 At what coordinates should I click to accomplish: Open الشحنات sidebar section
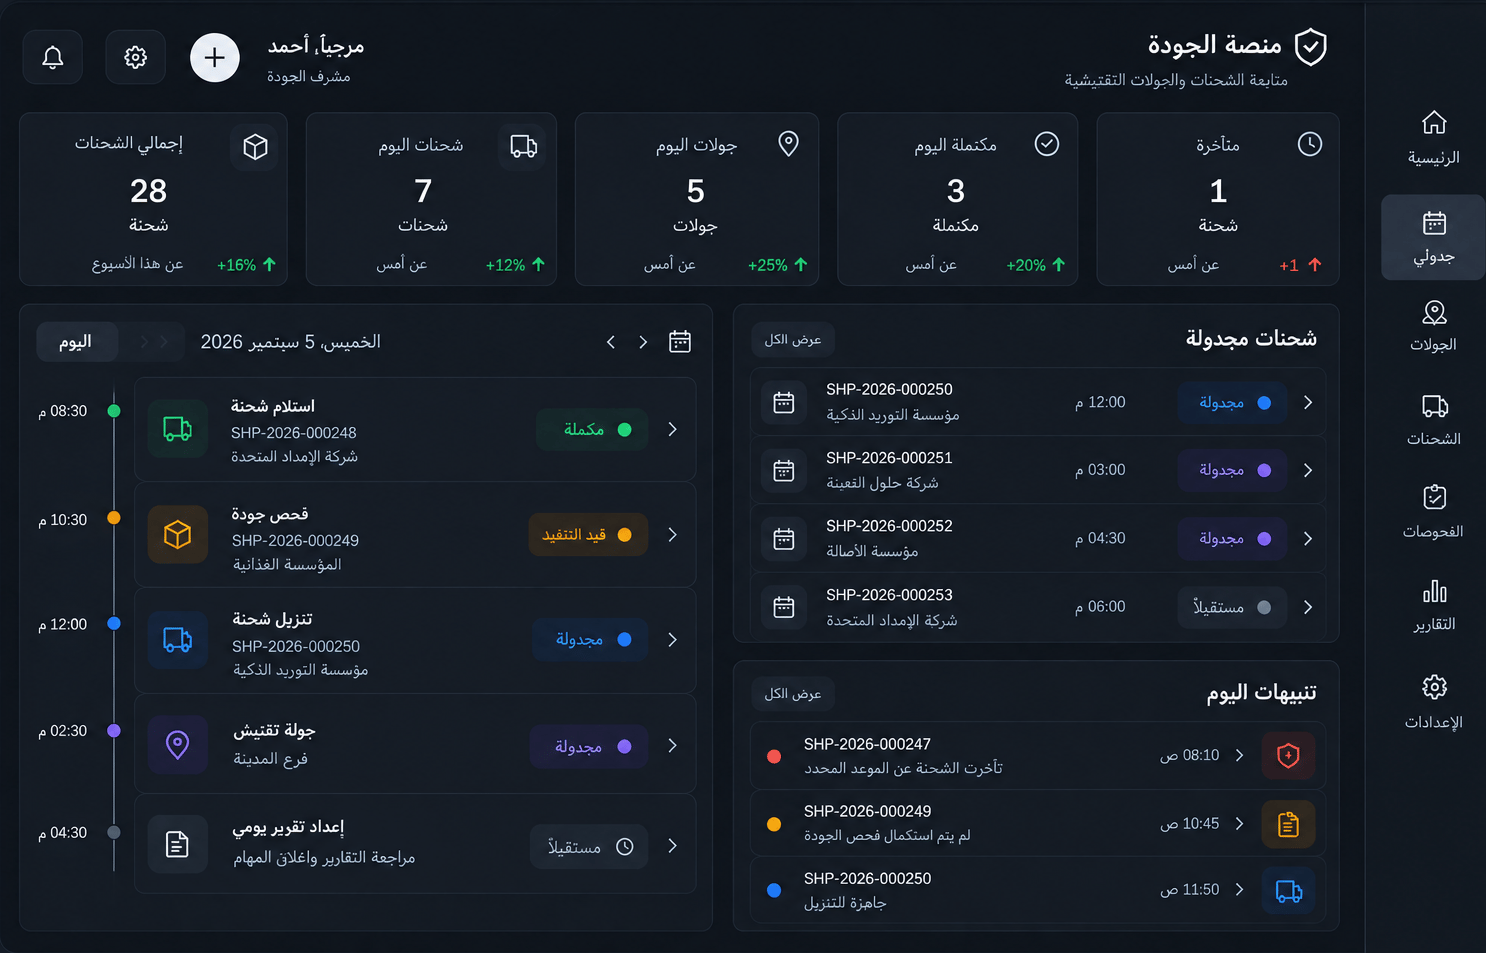[1433, 419]
